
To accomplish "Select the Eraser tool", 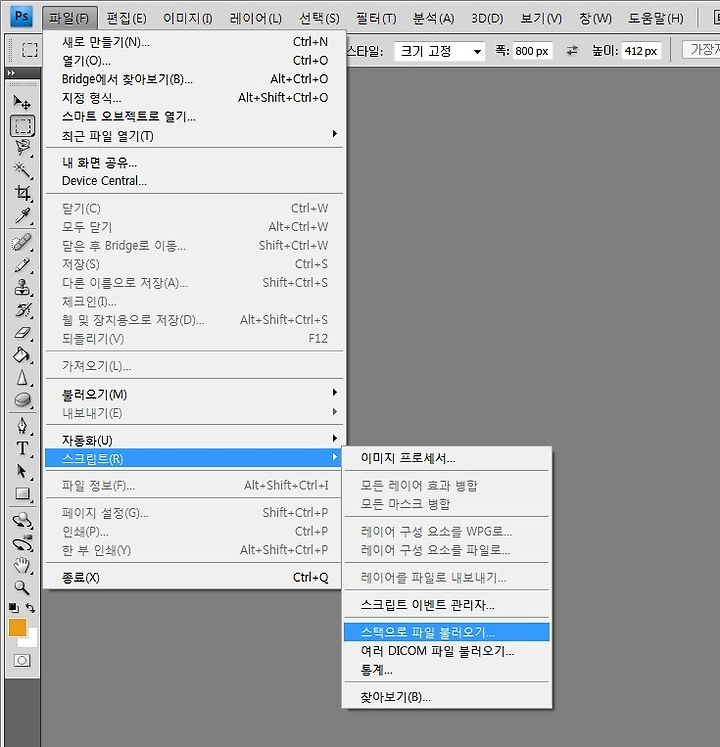I will tap(22, 333).
